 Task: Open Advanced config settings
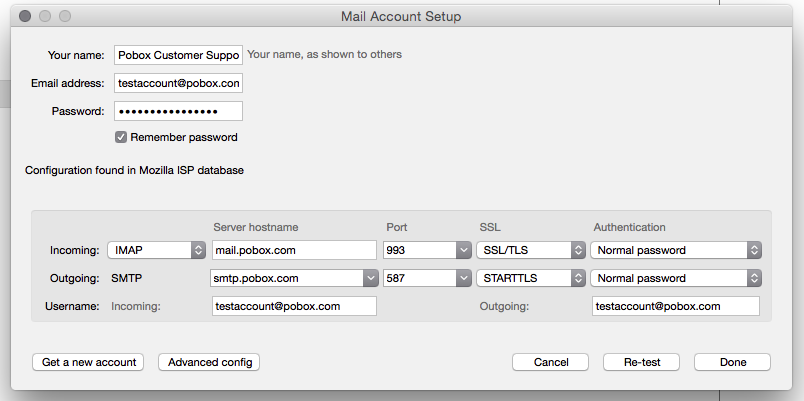pyautogui.click(x=209, y=362)
